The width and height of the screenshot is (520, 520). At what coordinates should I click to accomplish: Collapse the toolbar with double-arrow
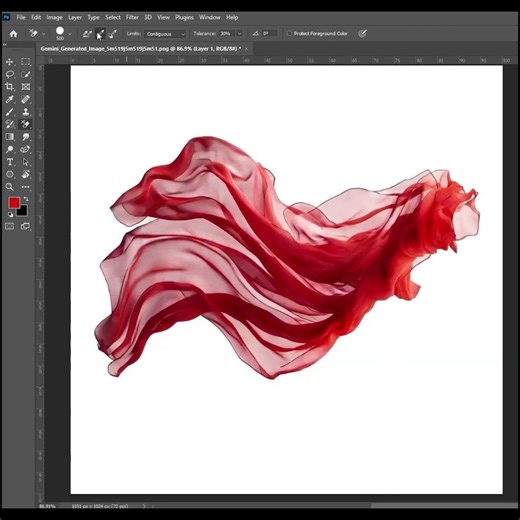pyautogui.click(x=5, y=44)
